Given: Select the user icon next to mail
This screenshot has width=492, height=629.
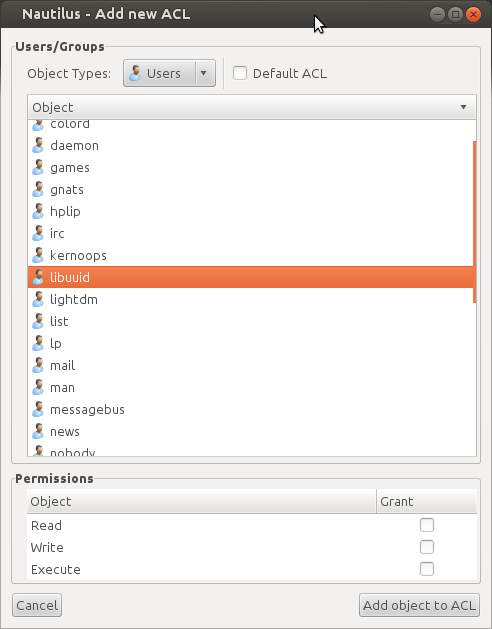Looking at the screenshot, I should tap(38, 365).
